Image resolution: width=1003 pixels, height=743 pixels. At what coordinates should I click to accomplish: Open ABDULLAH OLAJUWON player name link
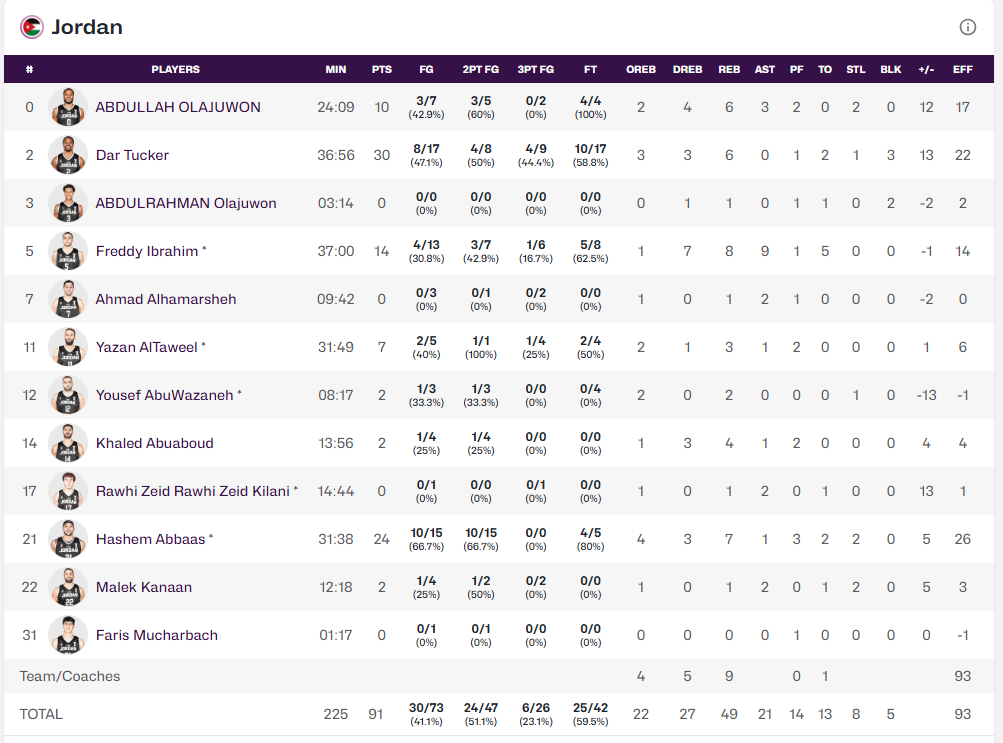click(178, 107)
